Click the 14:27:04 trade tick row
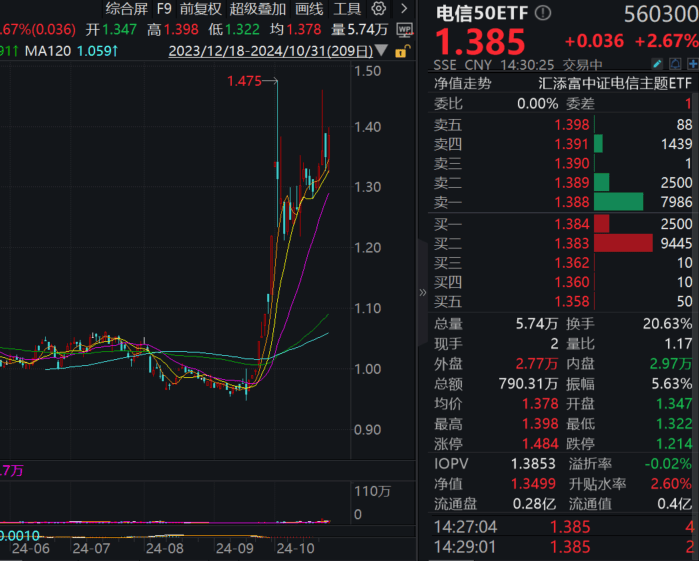This screenshot has width=699, height=561. pos(564,527)
